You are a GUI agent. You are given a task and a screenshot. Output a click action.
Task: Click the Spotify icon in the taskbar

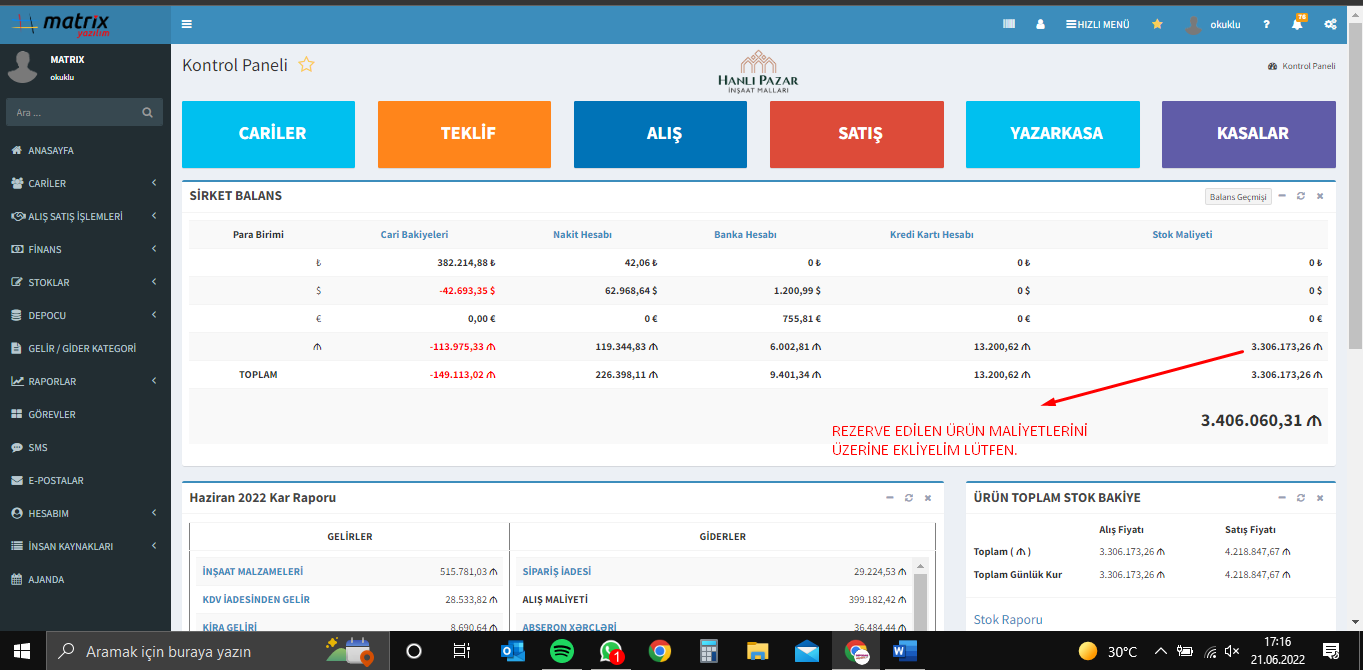coord(562,651)
